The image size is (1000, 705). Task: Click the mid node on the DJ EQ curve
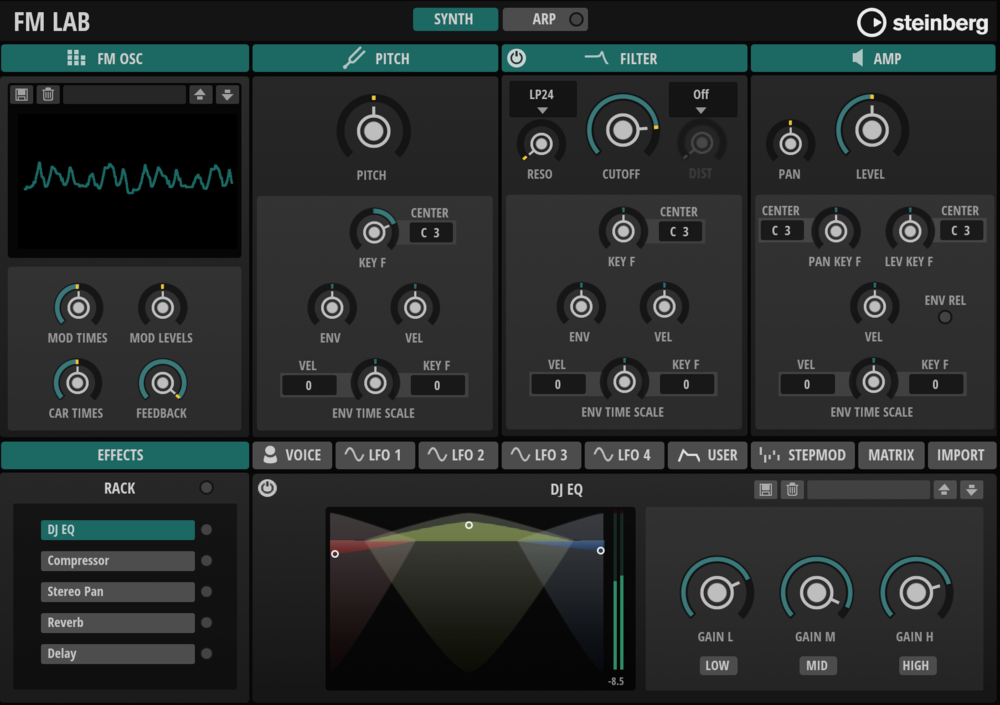(x=469, y=524)
